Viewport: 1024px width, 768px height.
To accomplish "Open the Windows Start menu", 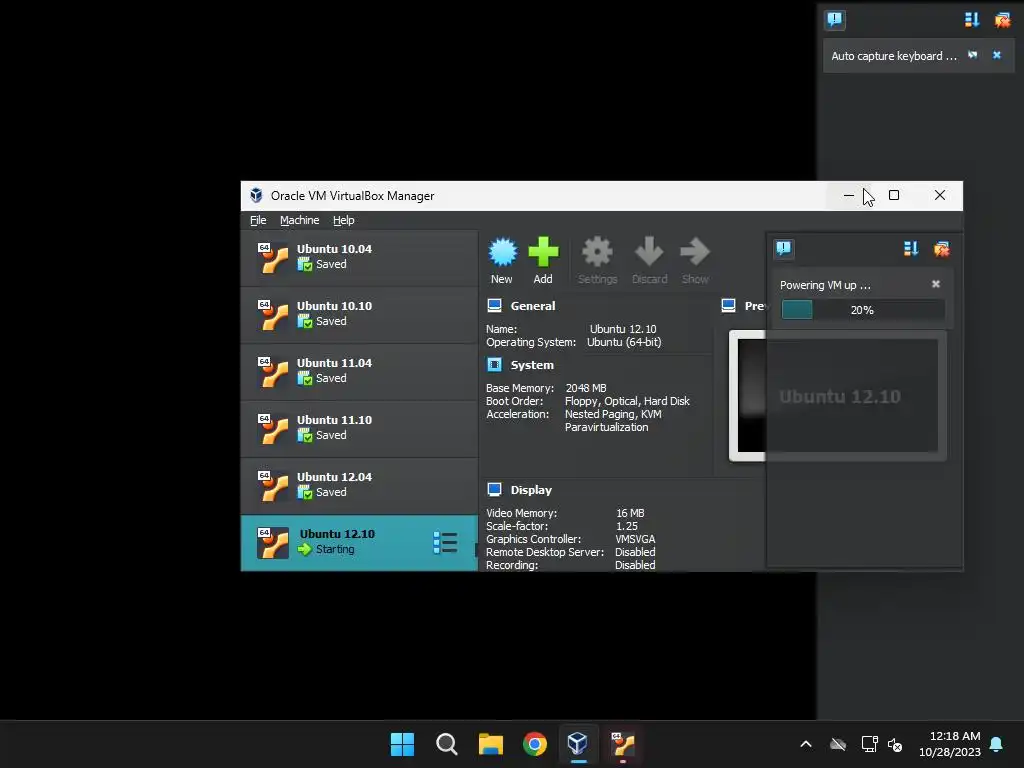I will 402,744.
